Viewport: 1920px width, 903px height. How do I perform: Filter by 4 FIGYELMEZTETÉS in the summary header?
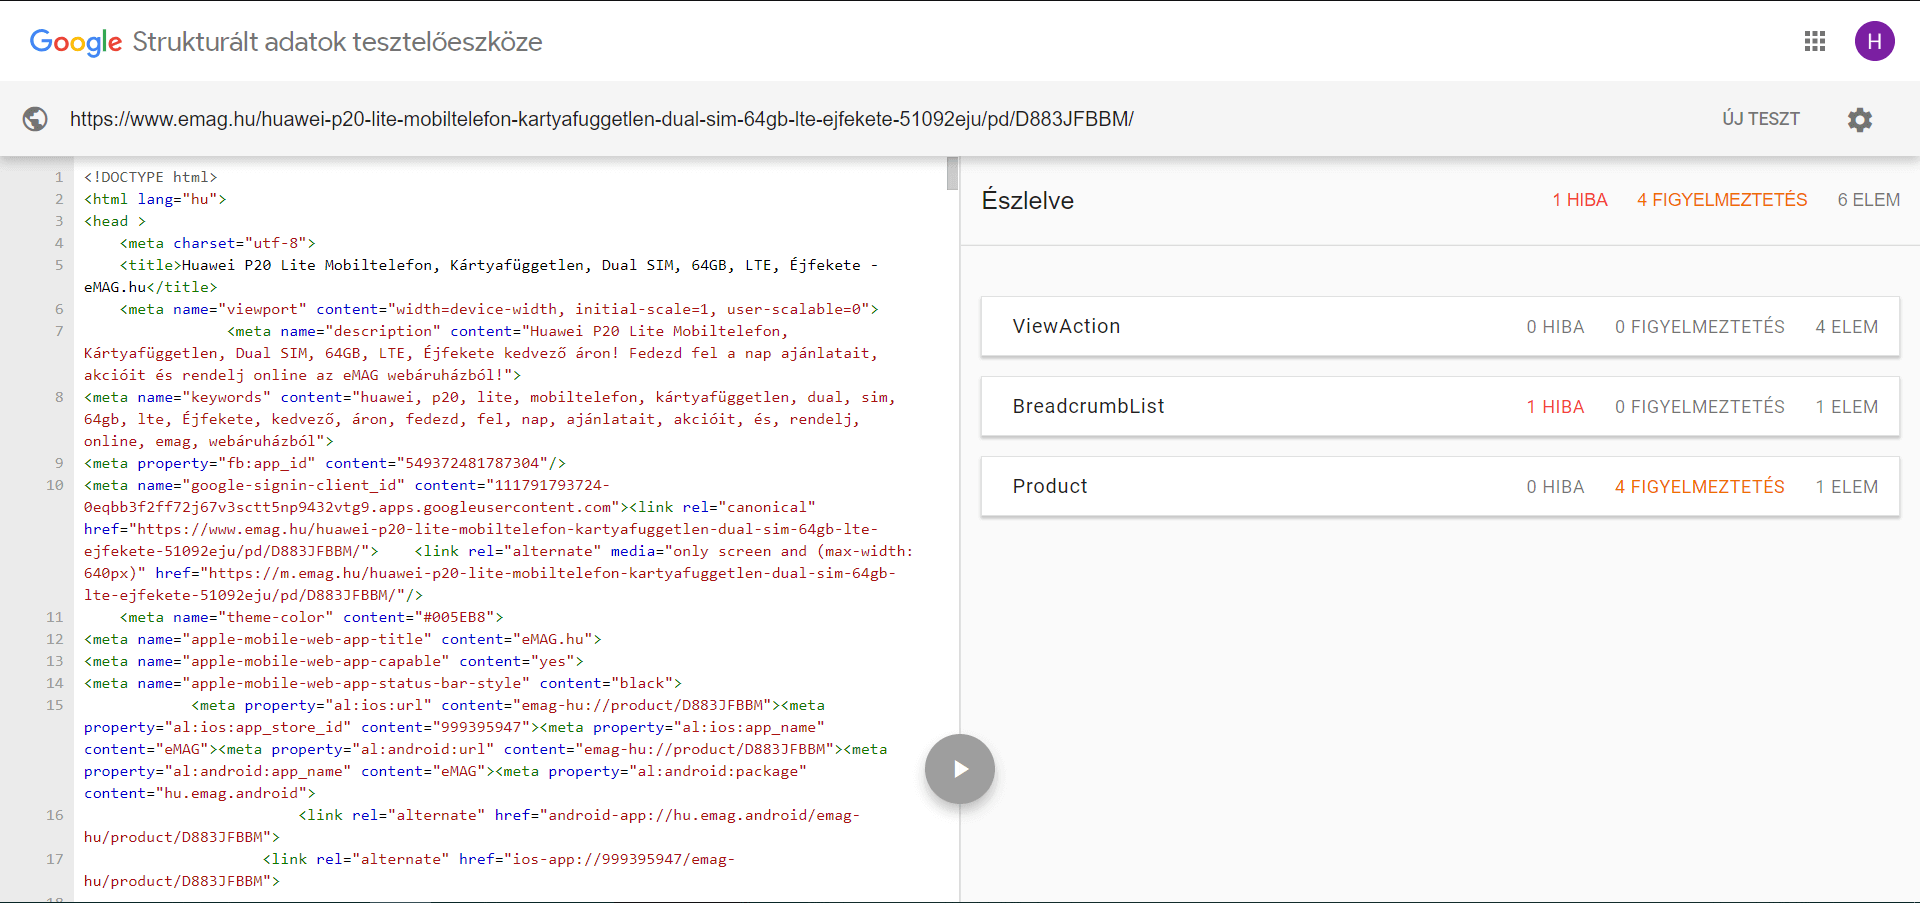[1722, 200]
